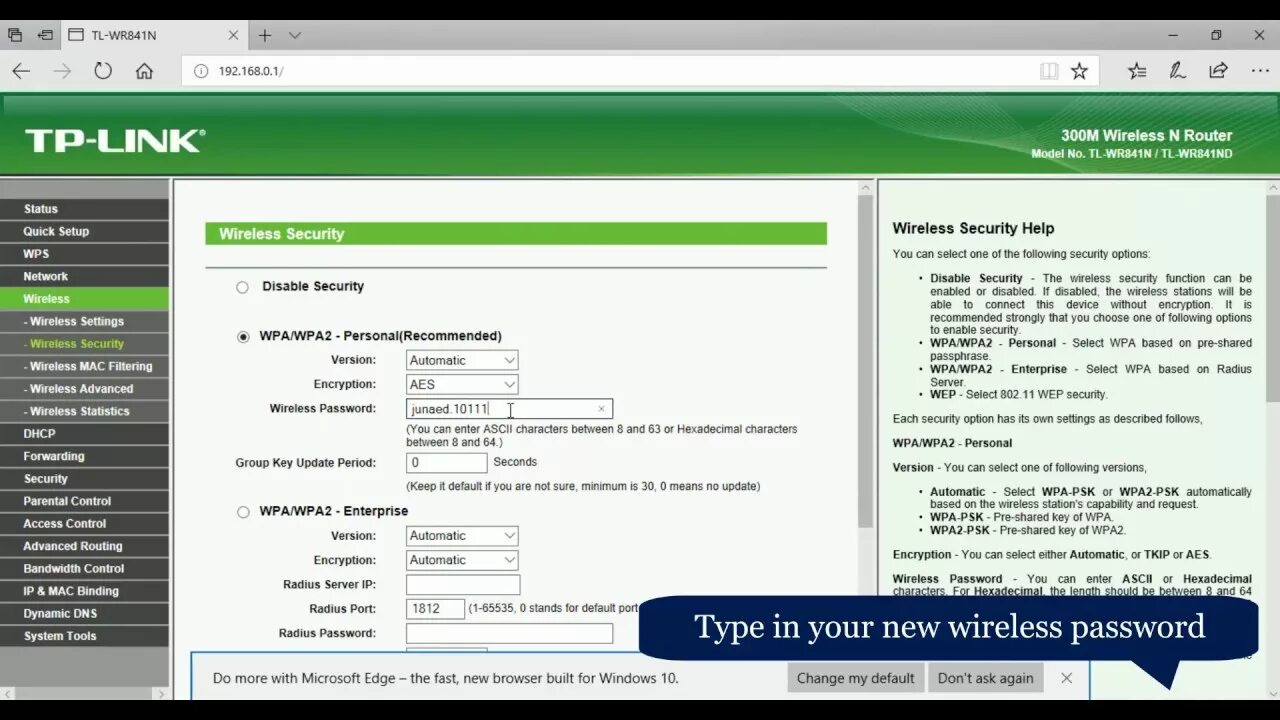Open Enterprise Encryption dropdown
Viewport: 1280px width, 720px height.
(462, 560)
